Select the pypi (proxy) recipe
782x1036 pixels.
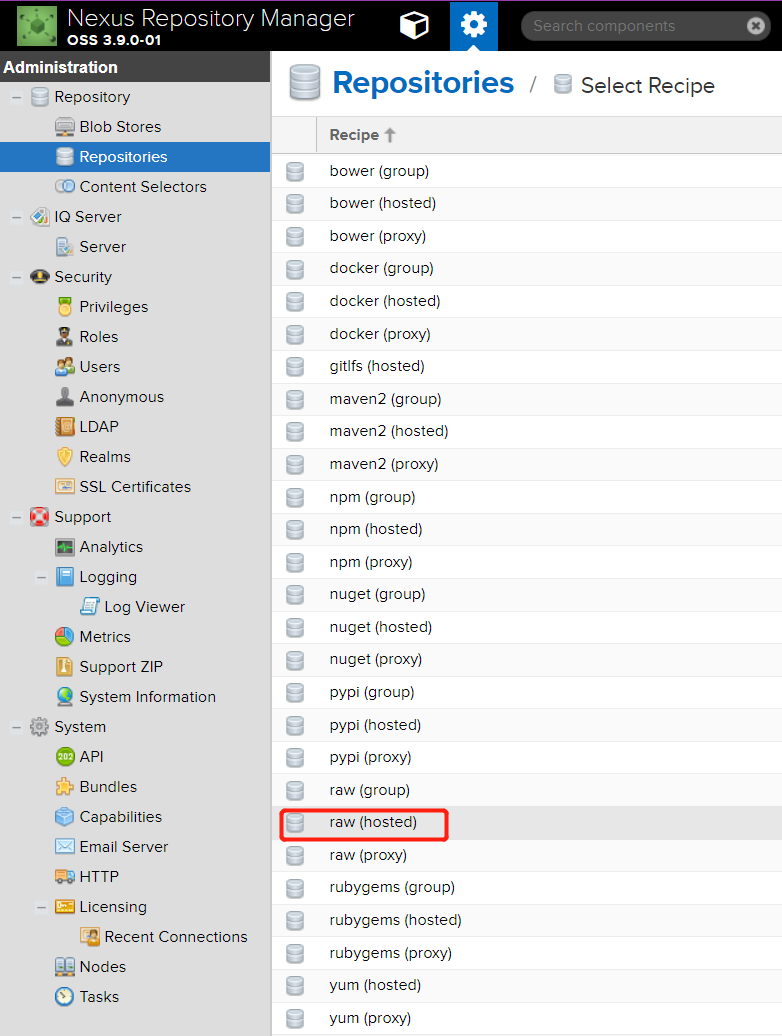pyautogui.click(x=526, y=757)
